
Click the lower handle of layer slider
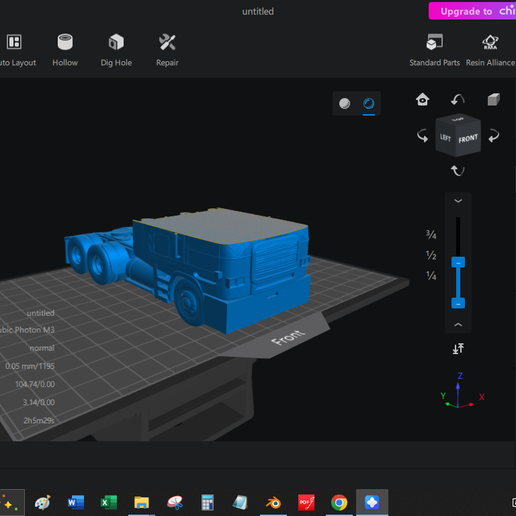pyautogui.click(x=458, y=303)
